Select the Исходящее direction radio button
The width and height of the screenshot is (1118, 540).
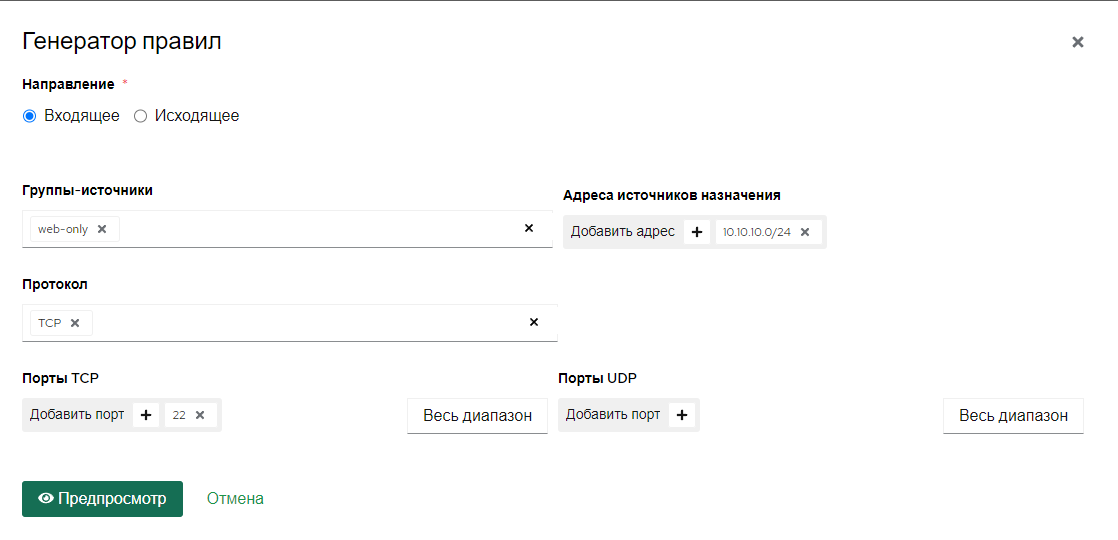point(140,116)
